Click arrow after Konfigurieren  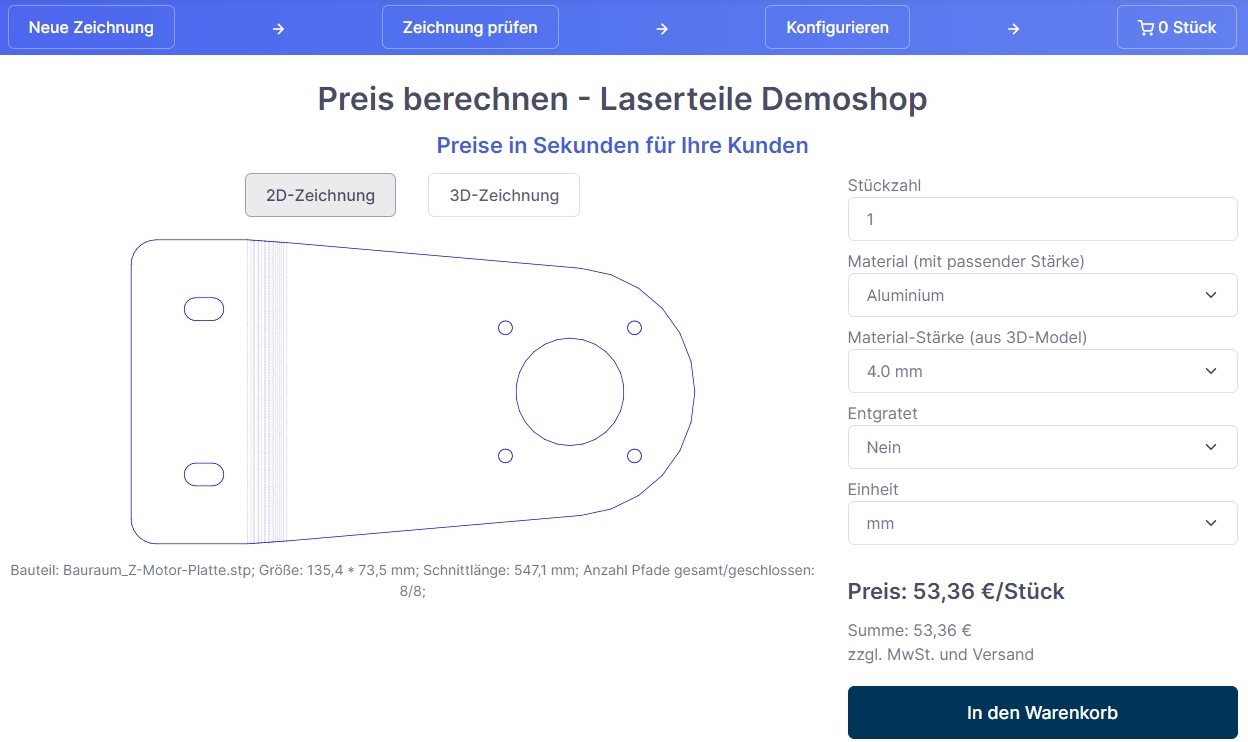[1013, 28]
